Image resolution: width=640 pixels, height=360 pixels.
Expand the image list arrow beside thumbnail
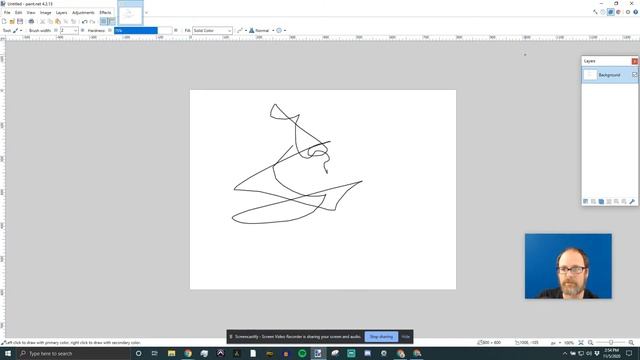[146, 13]
